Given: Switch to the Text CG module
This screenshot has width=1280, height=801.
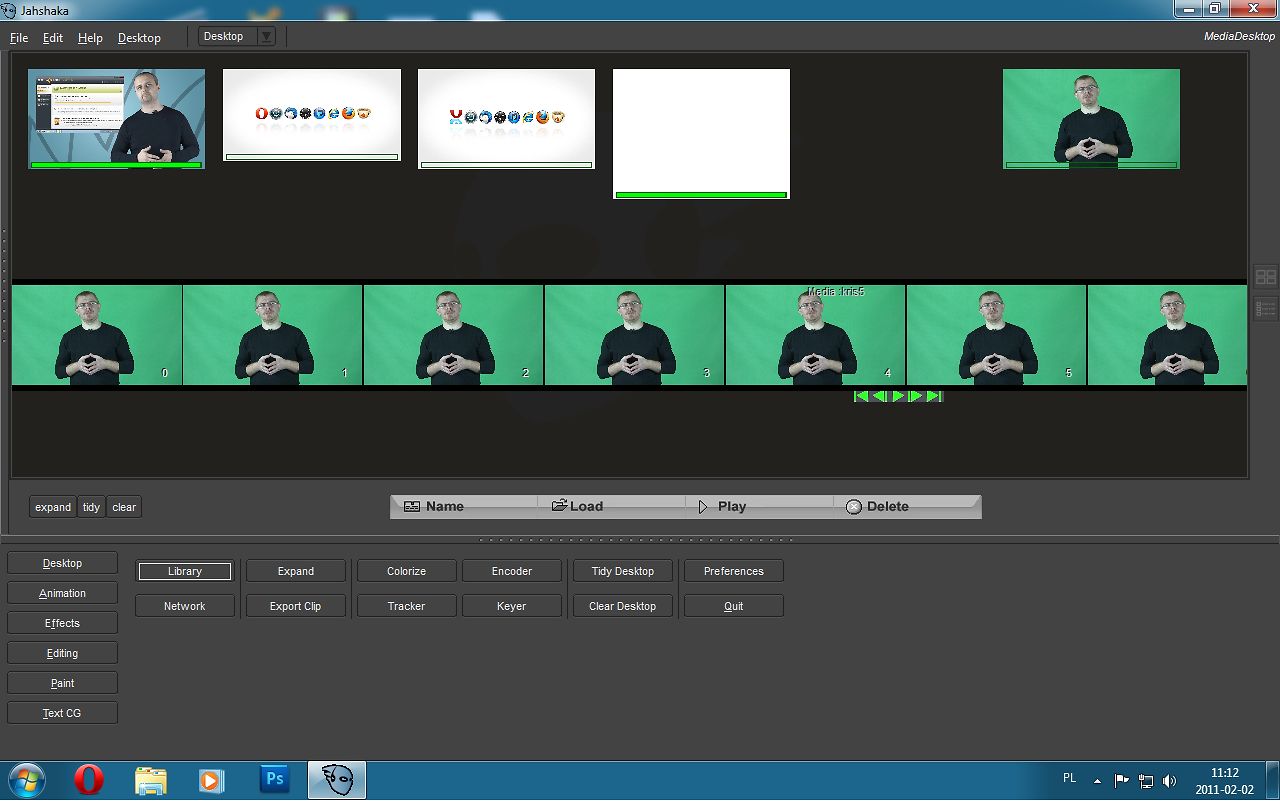Looking at the screenshot, I should pos(62,713).
